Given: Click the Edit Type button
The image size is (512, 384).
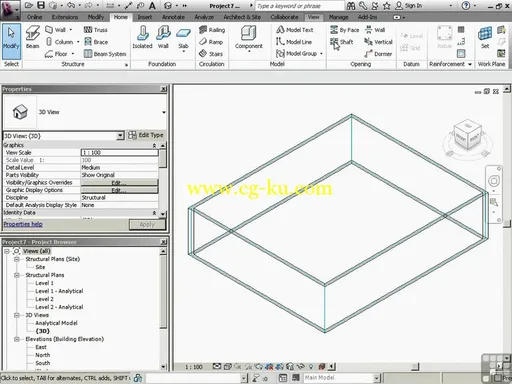Looking at the screenshot, I should coord(146,135).
